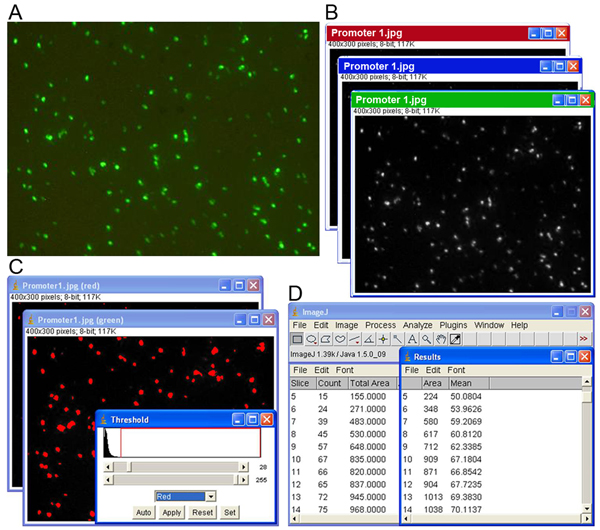
Task: Select the Point (crosshair) tool
Action: point(383,340)
